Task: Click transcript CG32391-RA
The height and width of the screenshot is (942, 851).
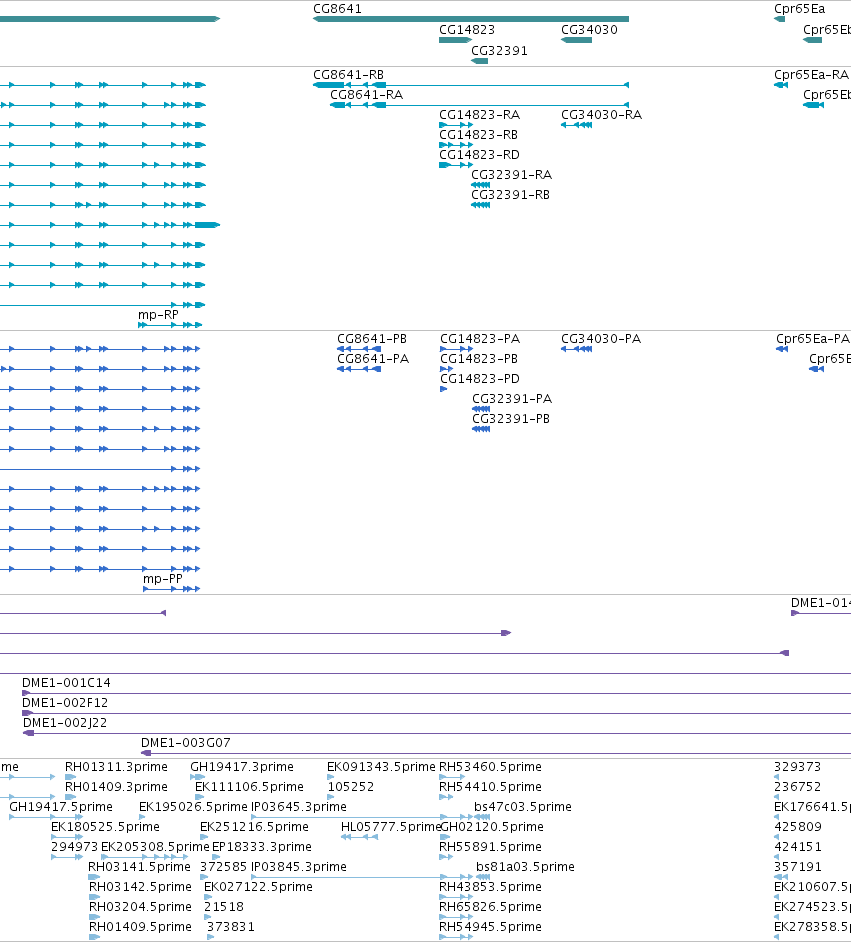Action: 480,185
